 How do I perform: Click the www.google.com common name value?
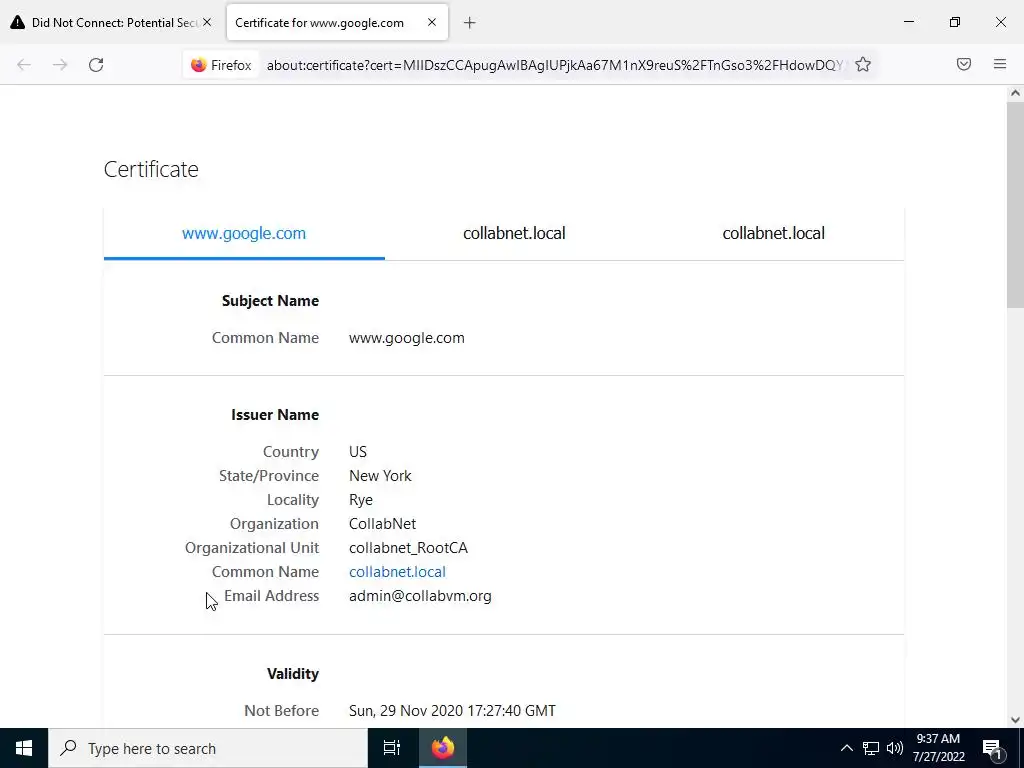tap(407, 338)
